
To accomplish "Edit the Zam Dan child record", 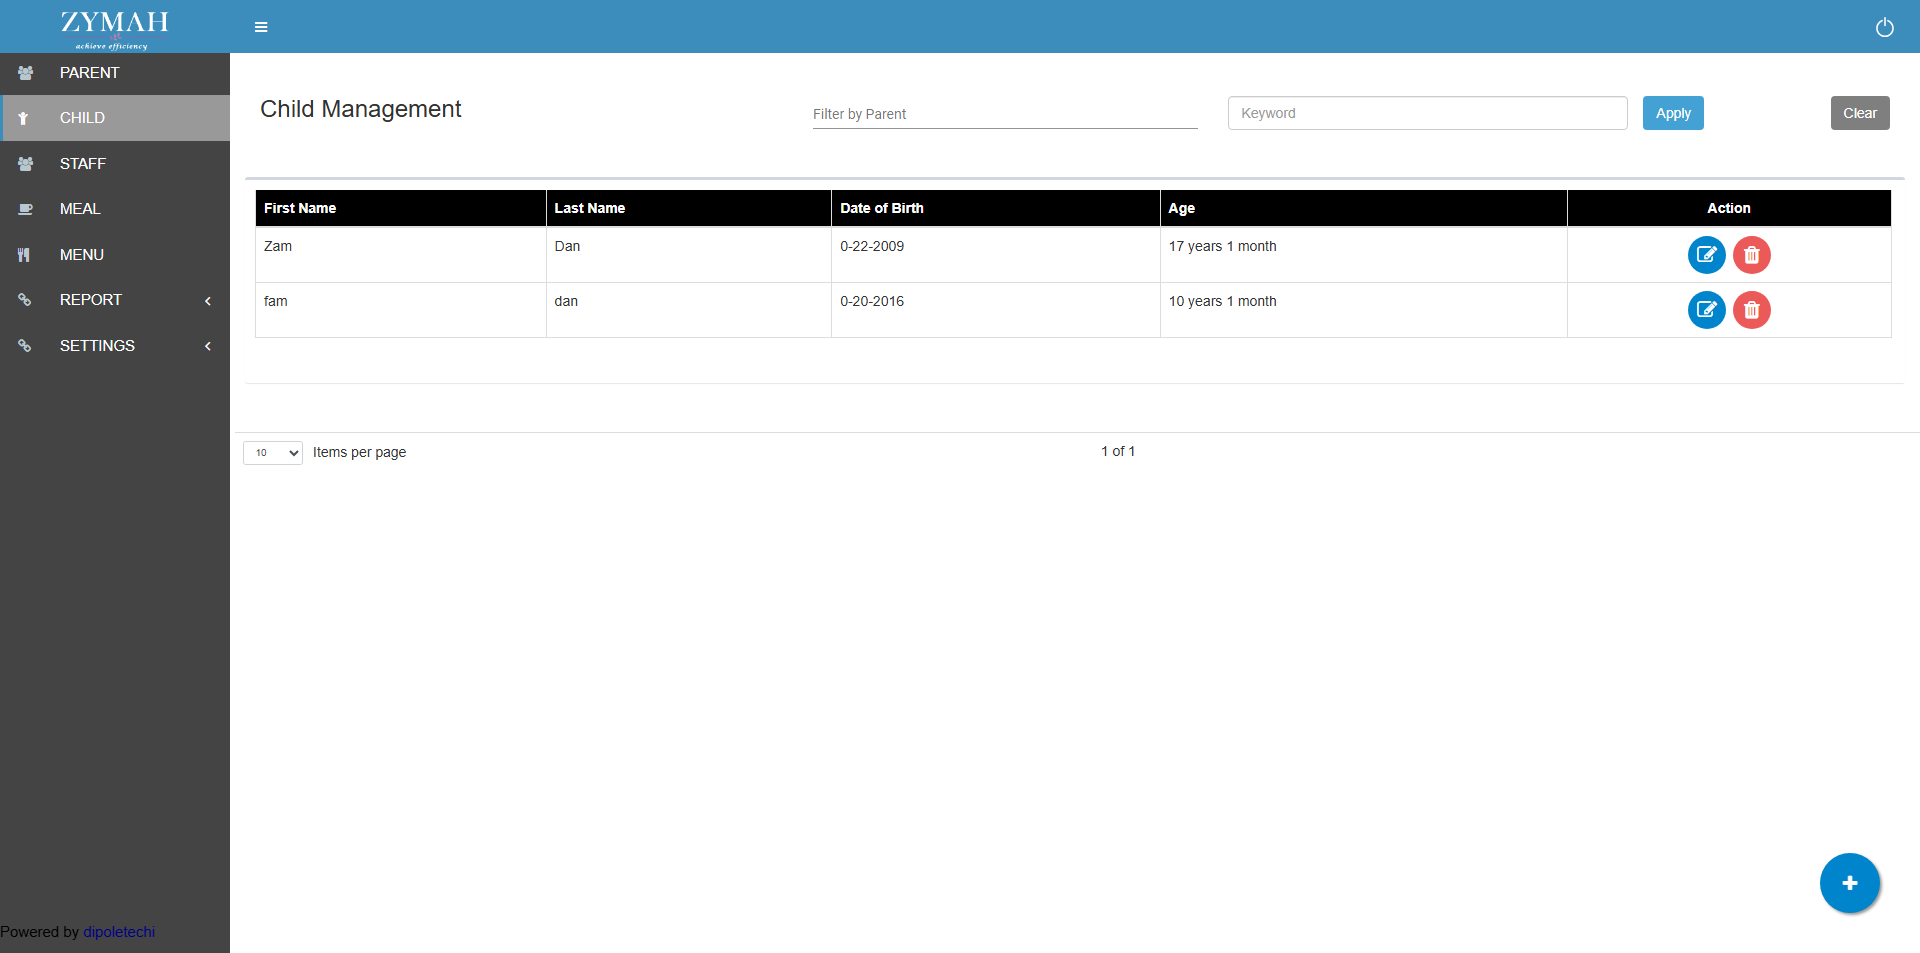I will point(1706,255).
